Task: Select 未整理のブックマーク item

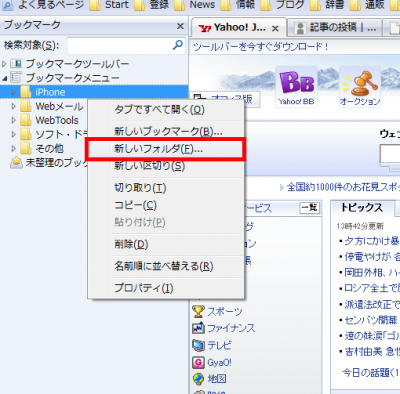Action: pyautogui.click(x=57, y=162)
